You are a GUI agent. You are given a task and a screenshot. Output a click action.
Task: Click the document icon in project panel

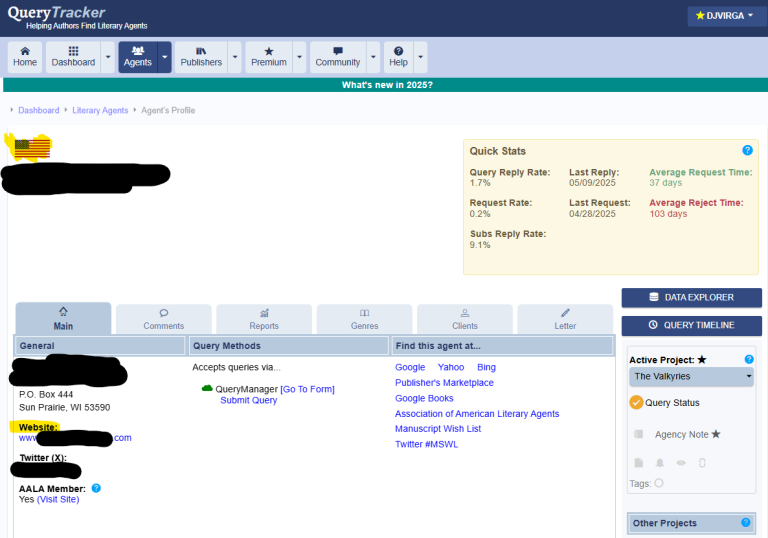pos(639,463)
